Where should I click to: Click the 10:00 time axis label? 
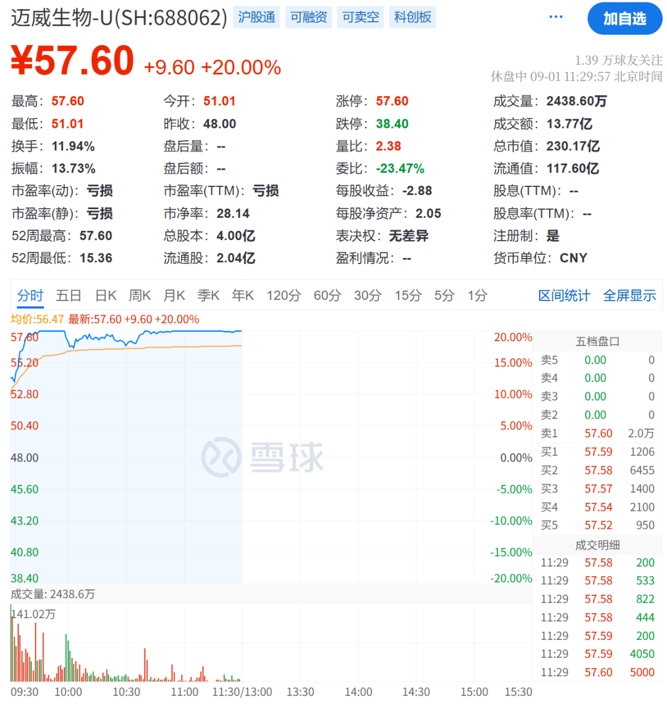pos(68,692)
